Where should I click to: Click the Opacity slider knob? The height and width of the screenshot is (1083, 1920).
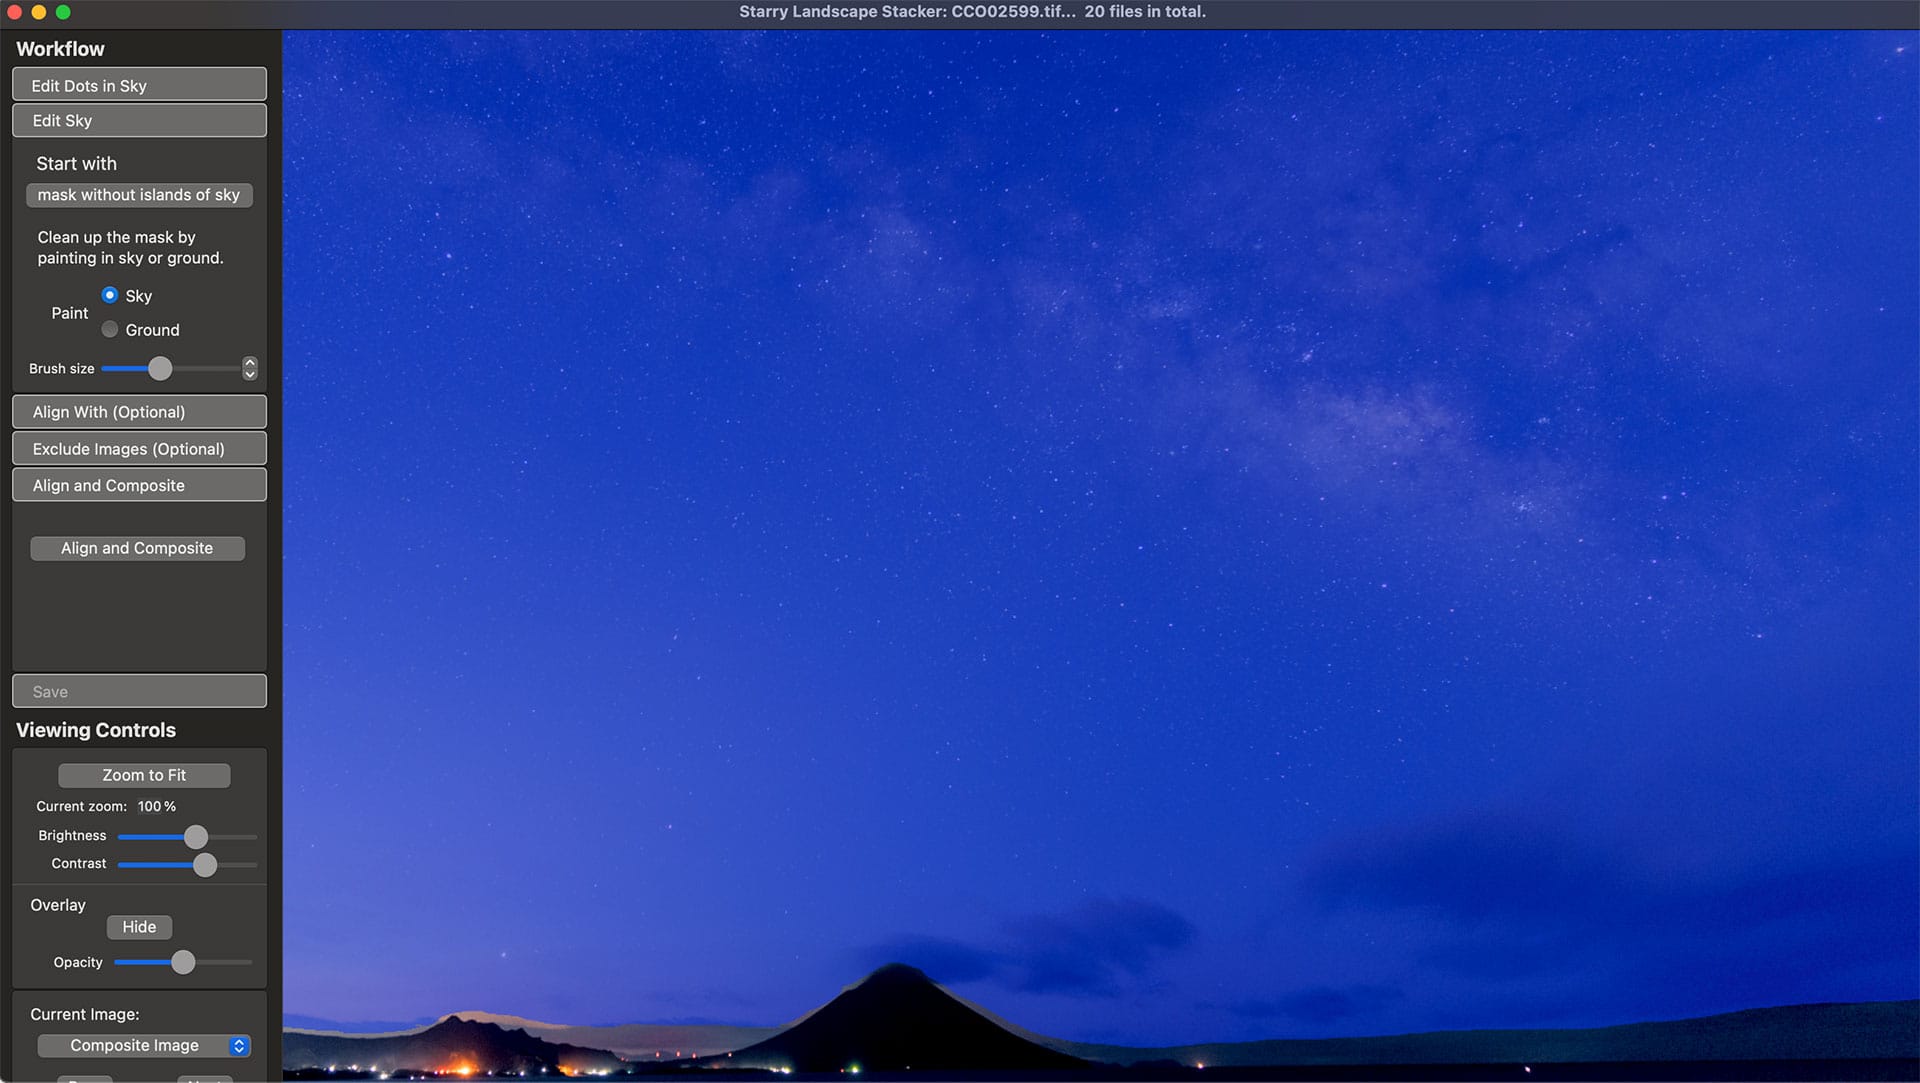point(183,962)
